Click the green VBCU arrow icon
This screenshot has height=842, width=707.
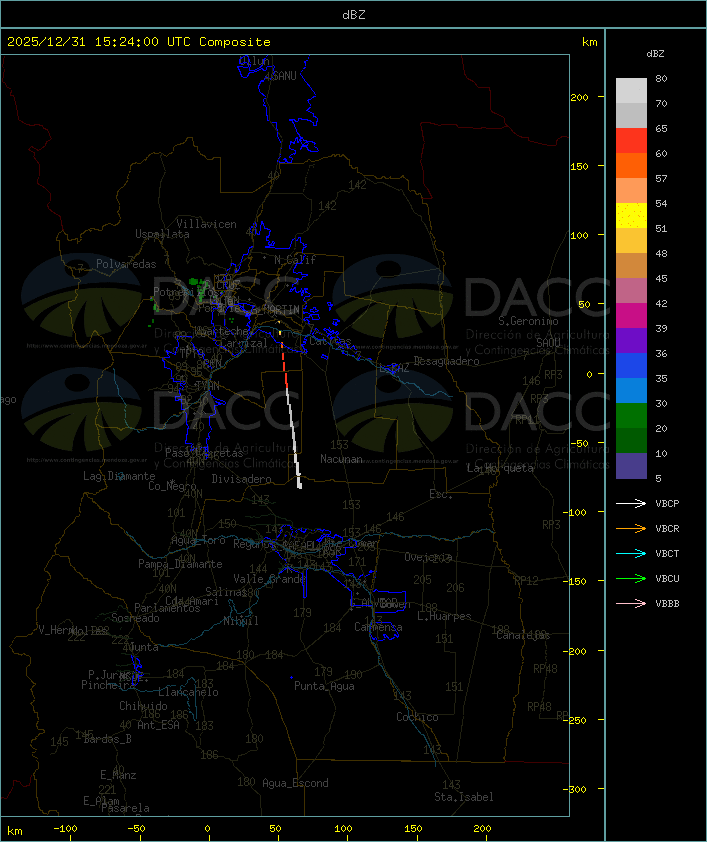(x=631, y=578)
